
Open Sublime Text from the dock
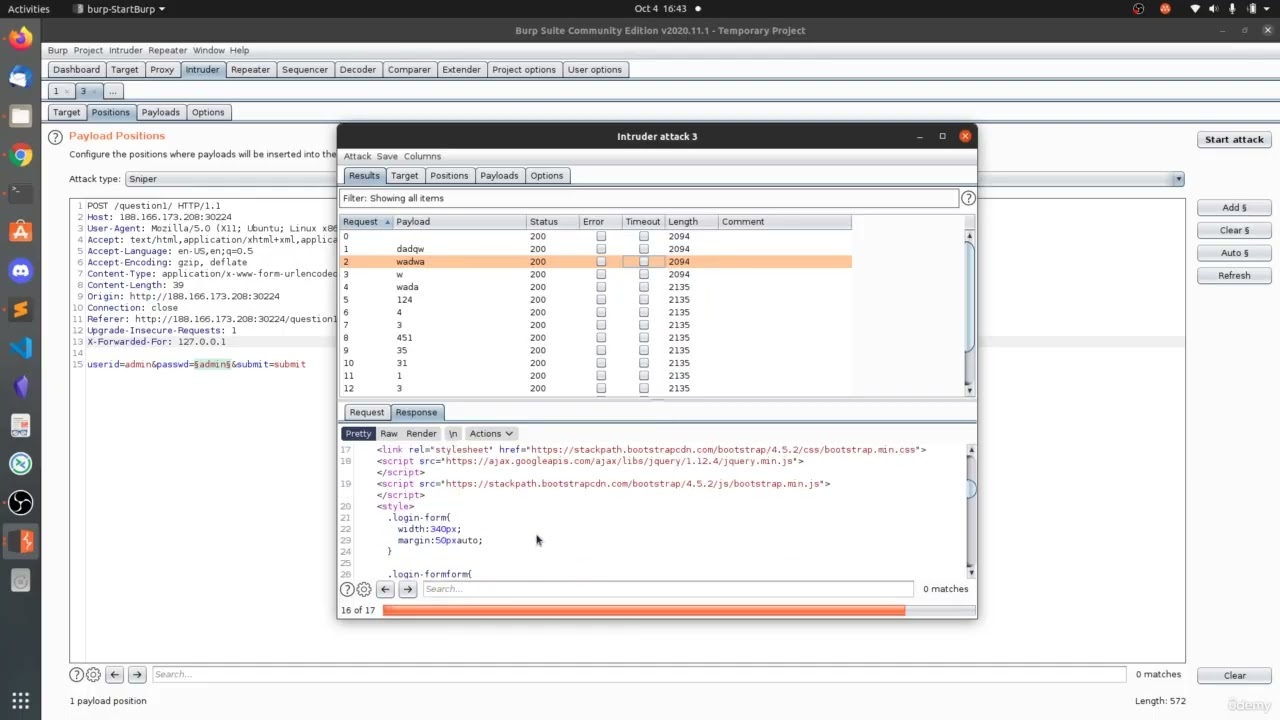click(20, 309)
